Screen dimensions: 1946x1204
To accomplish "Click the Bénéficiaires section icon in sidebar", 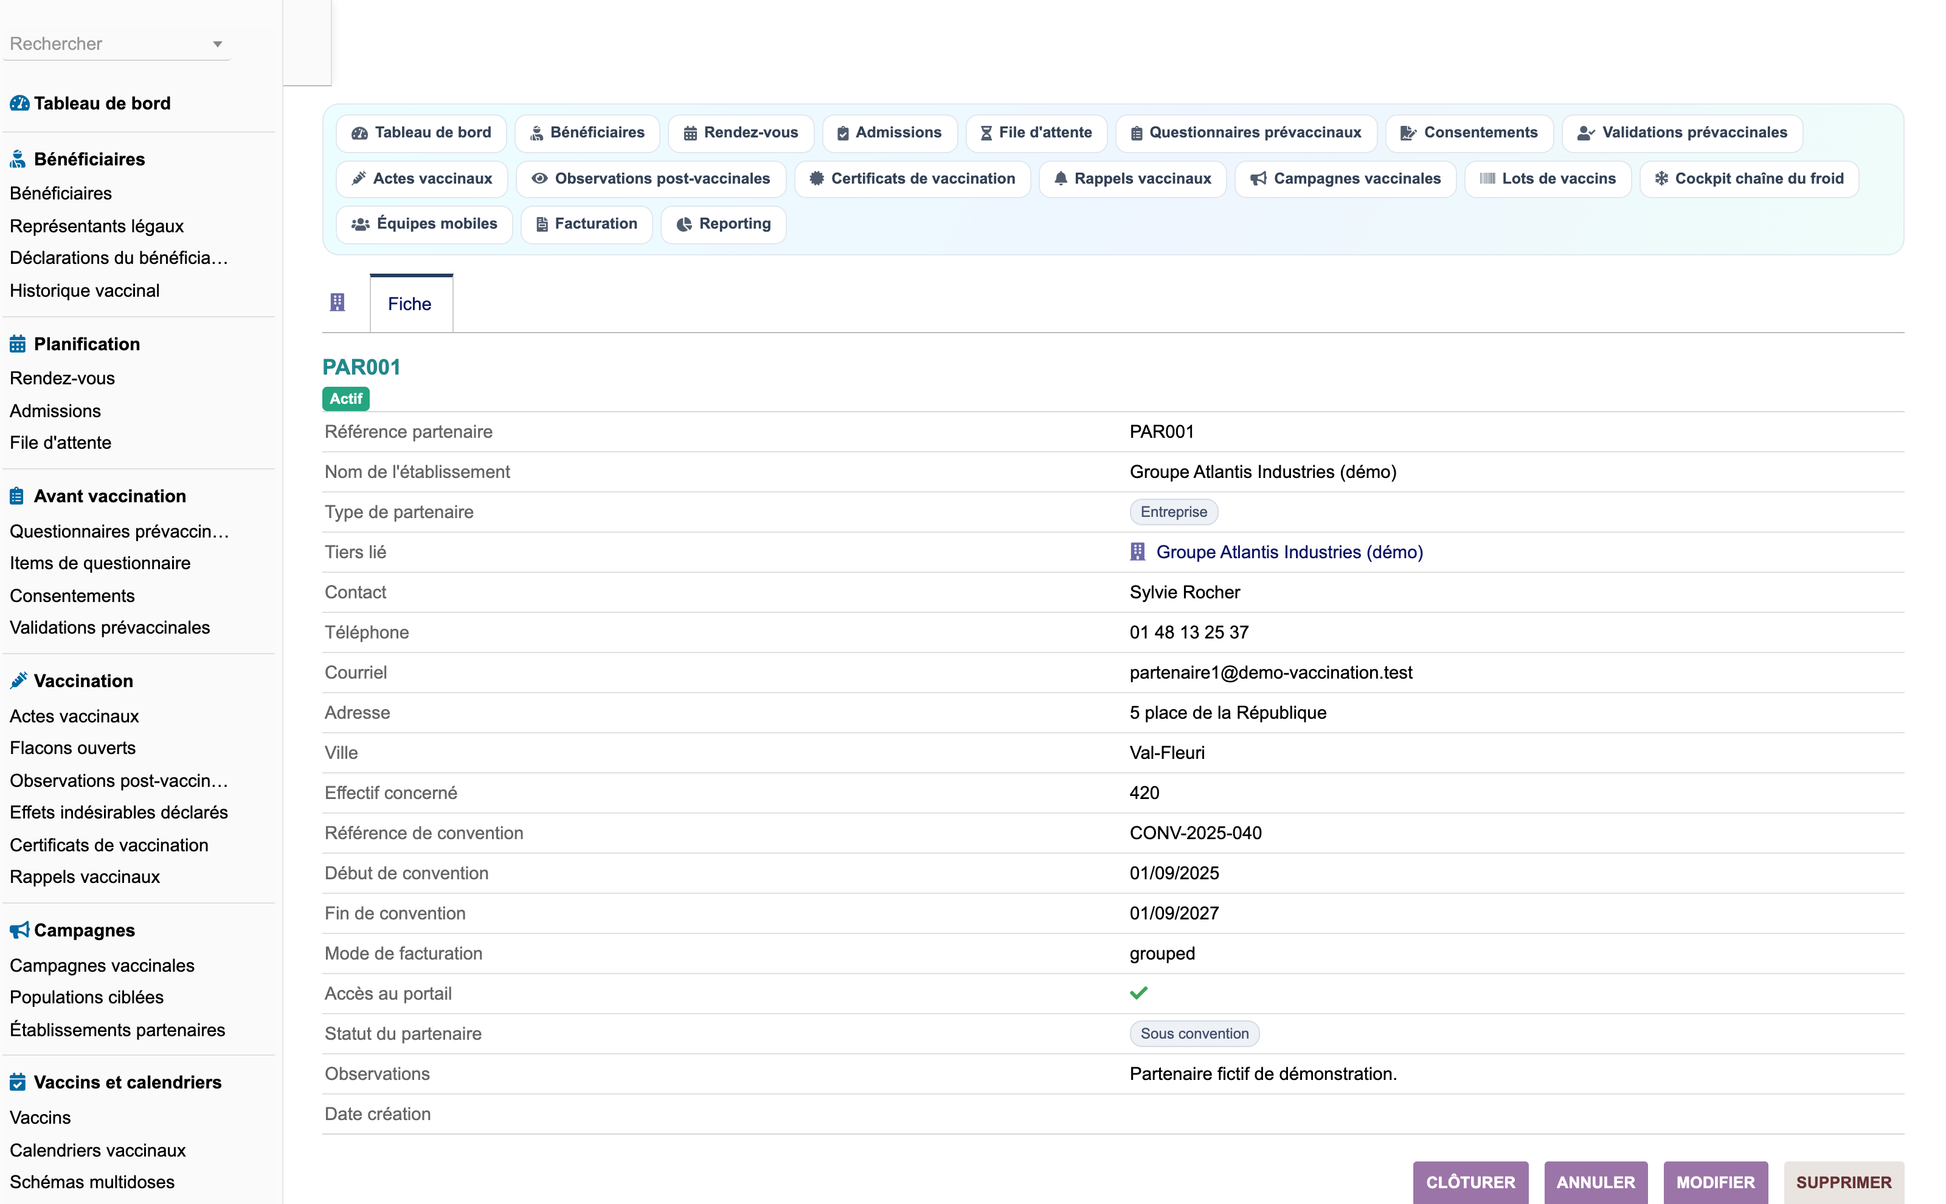I will tap(18, 159).
